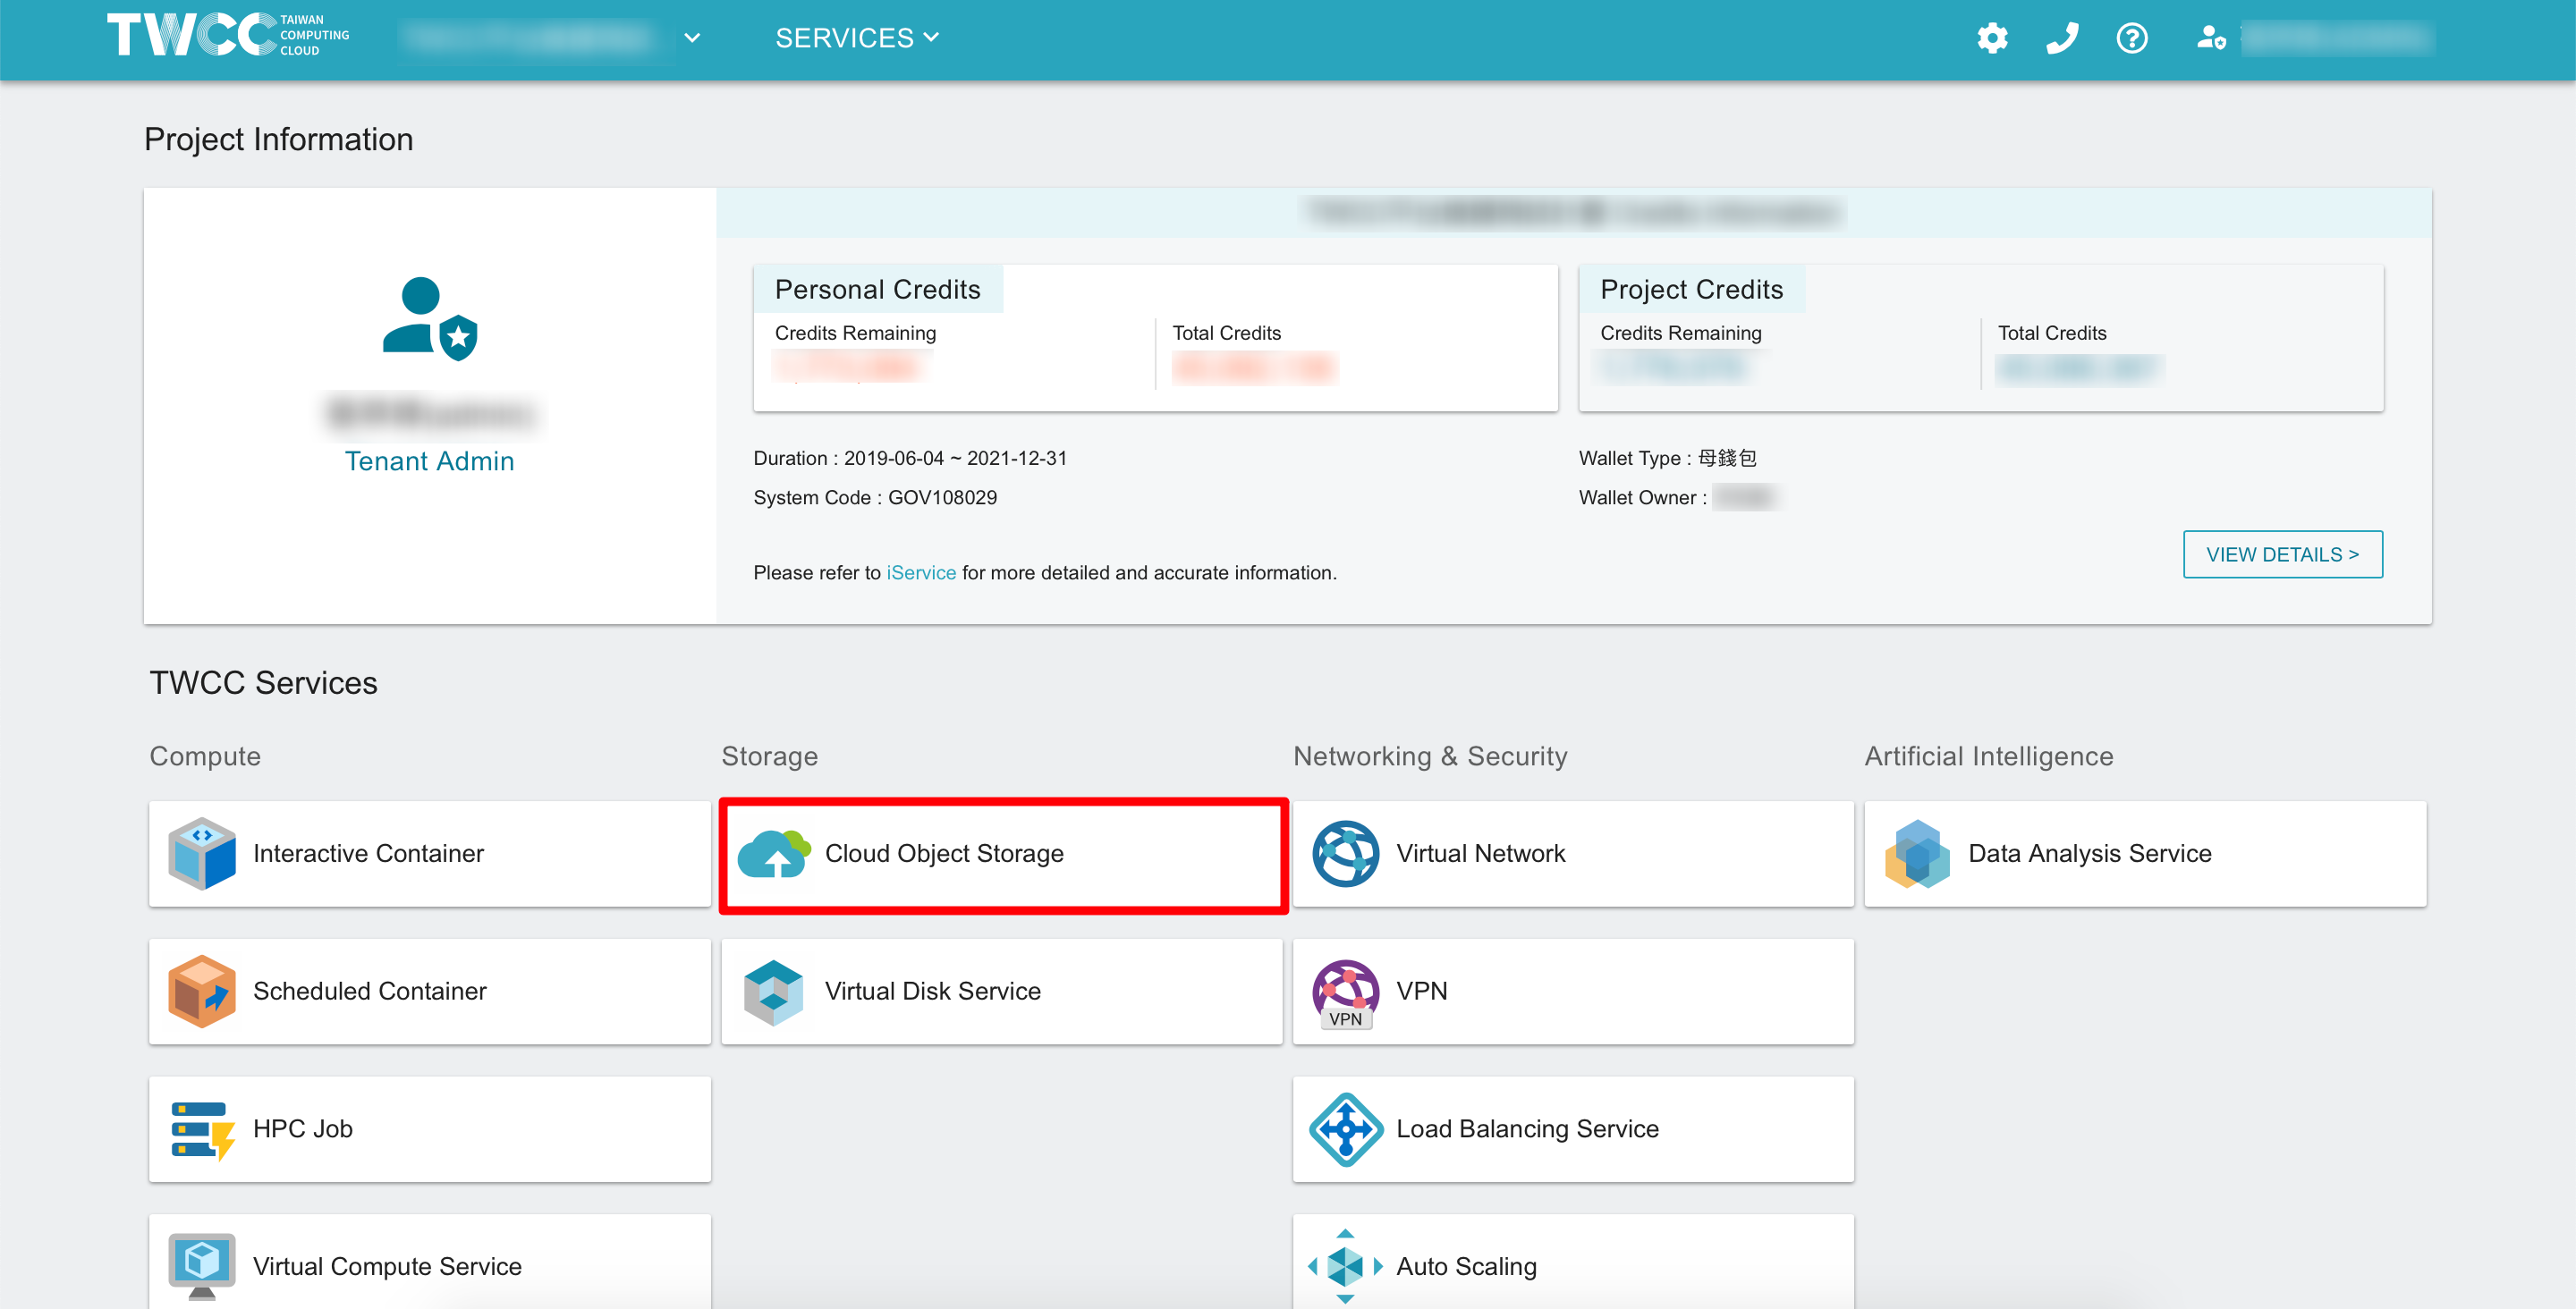Click the VPN globe icon

tap(1345, 993)
